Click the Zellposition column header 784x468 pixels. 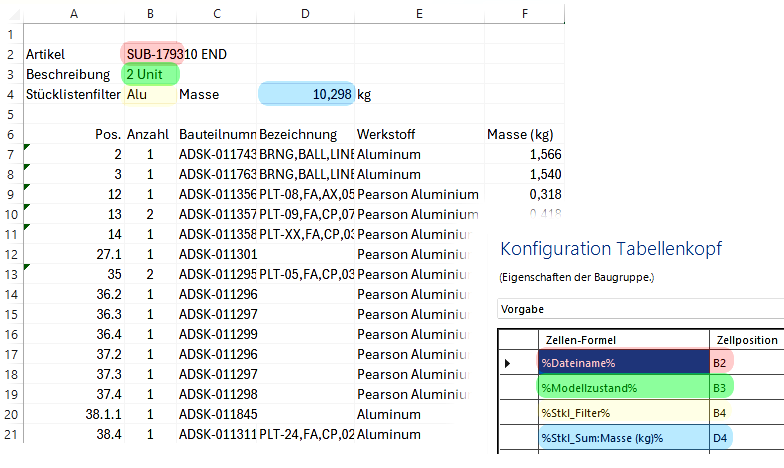[746, 339]
